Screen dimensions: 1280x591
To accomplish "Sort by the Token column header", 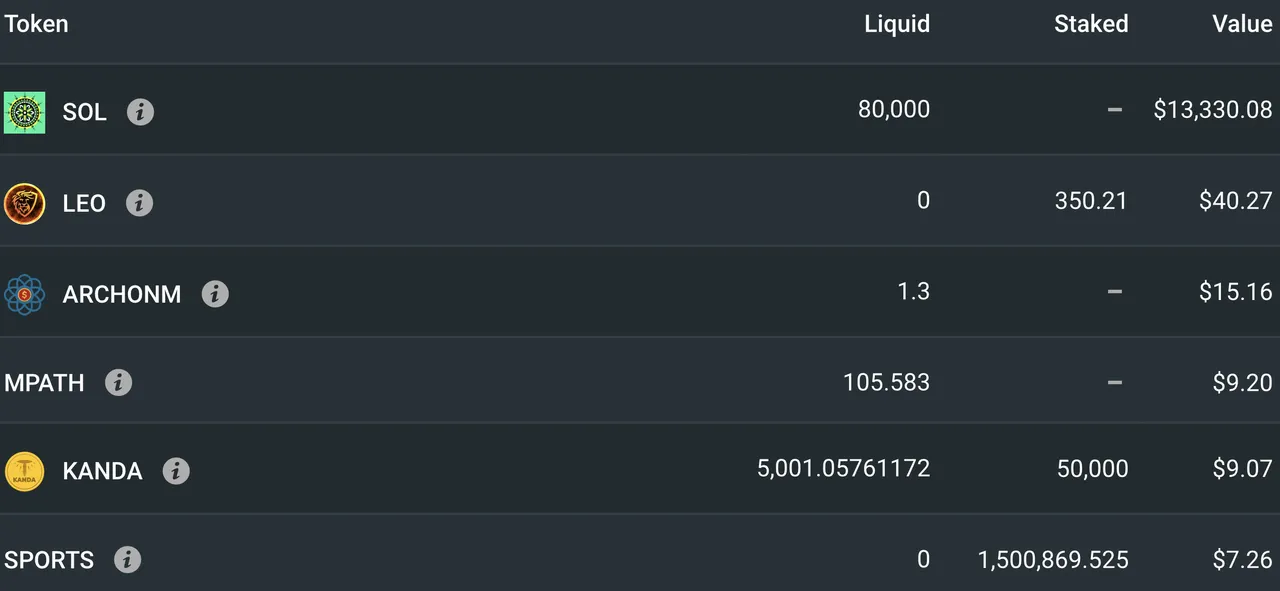I will point(36,24).
